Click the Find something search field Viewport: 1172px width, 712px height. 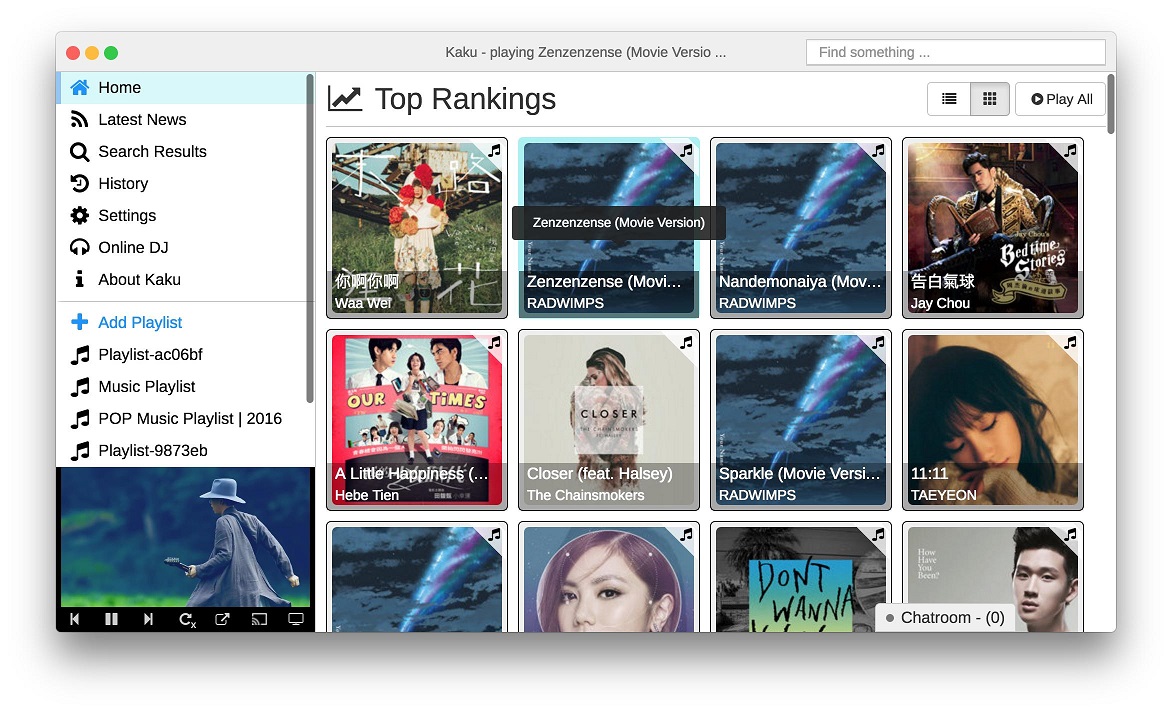[x=955, y=52]
